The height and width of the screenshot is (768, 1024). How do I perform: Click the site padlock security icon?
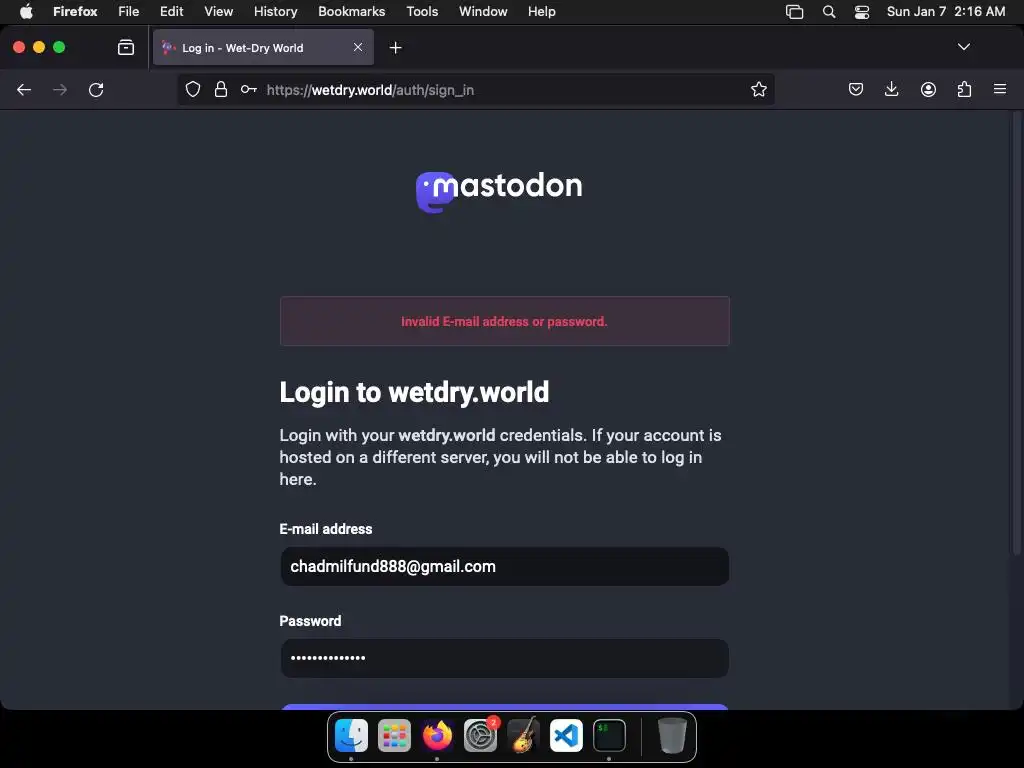click(221, 89)
